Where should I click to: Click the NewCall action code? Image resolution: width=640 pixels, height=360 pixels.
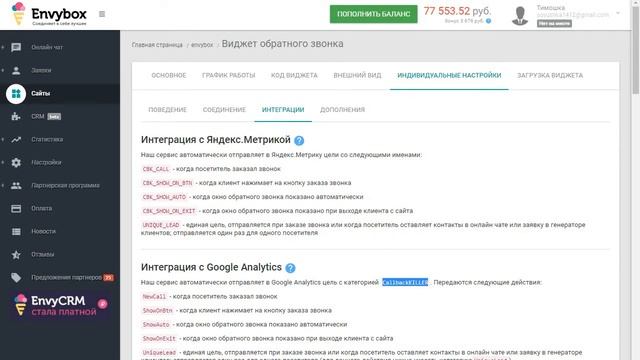coord(154,297)
